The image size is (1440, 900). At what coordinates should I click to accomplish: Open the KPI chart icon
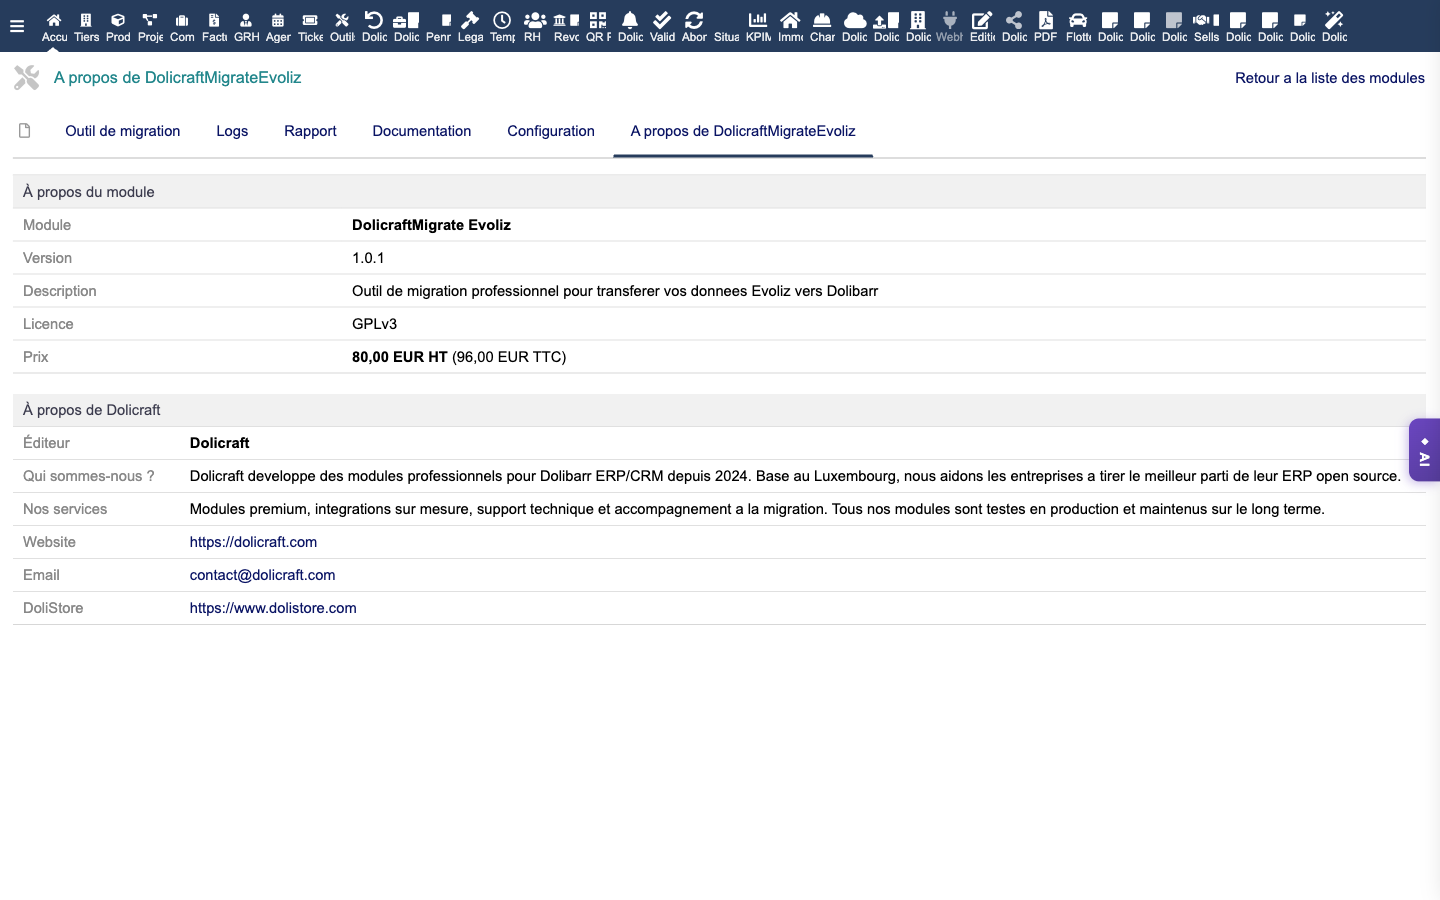758,20
